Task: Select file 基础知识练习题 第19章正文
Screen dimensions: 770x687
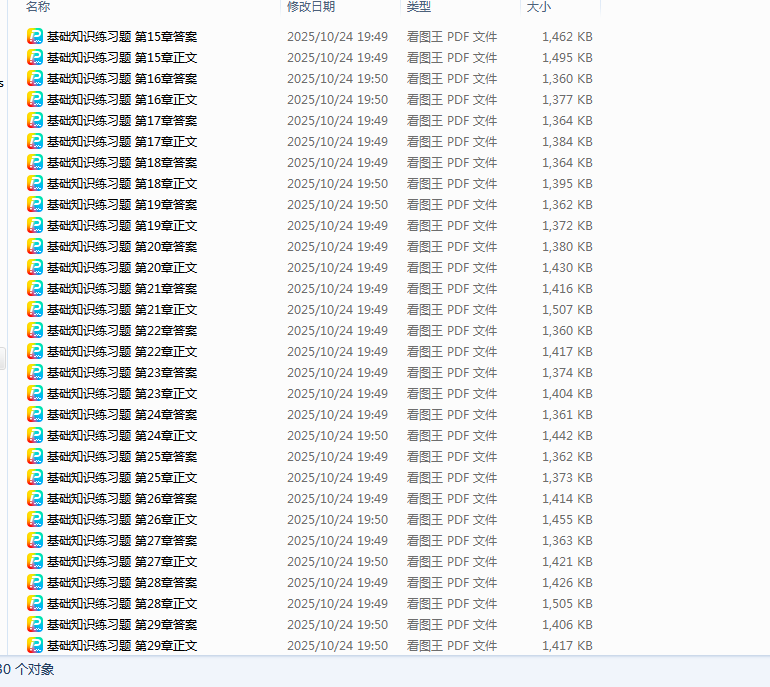Action: 122,225
